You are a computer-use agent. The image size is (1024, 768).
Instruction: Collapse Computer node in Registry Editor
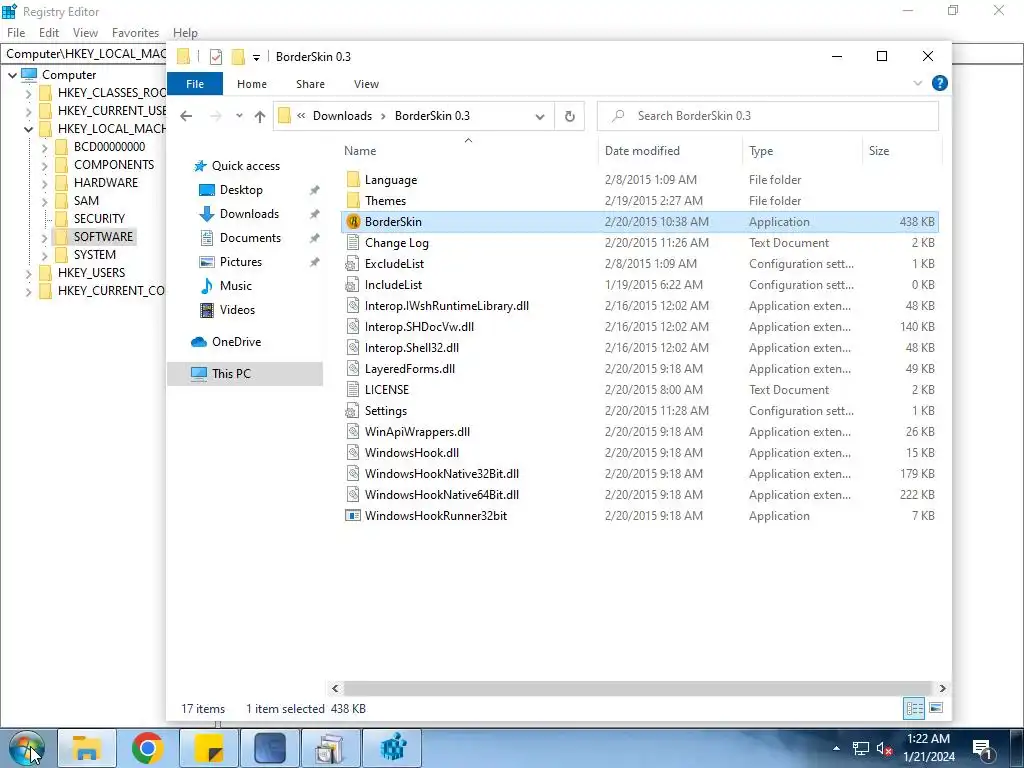[12, 75]
